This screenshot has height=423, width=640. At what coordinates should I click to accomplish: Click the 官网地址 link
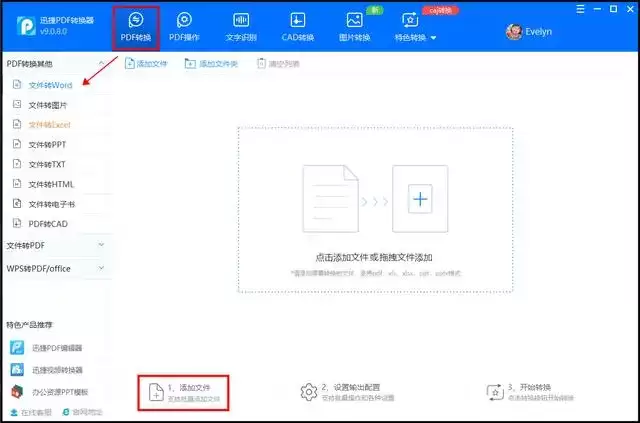pos(82,412)
